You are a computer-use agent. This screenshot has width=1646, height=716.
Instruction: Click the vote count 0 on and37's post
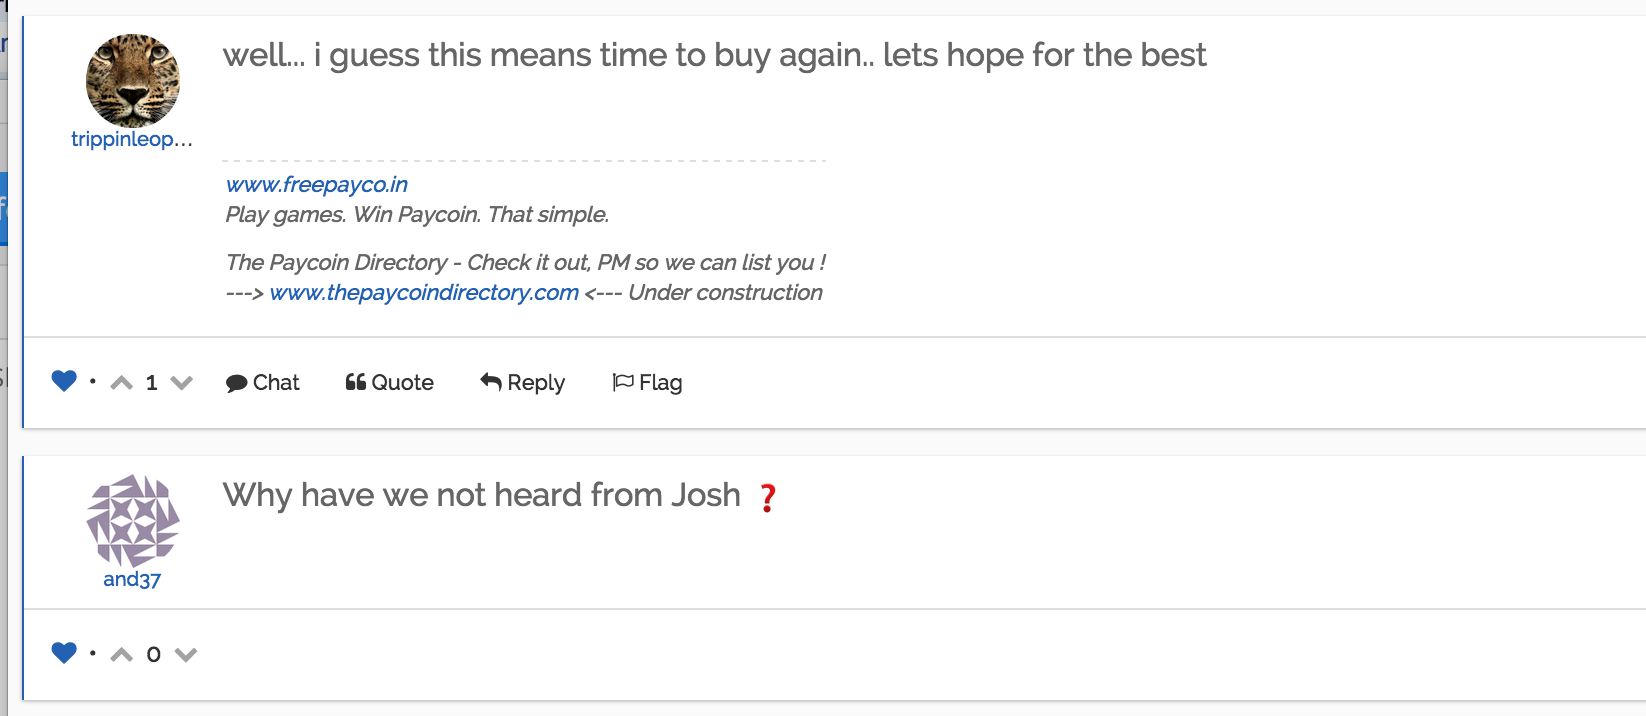[154, 654]
